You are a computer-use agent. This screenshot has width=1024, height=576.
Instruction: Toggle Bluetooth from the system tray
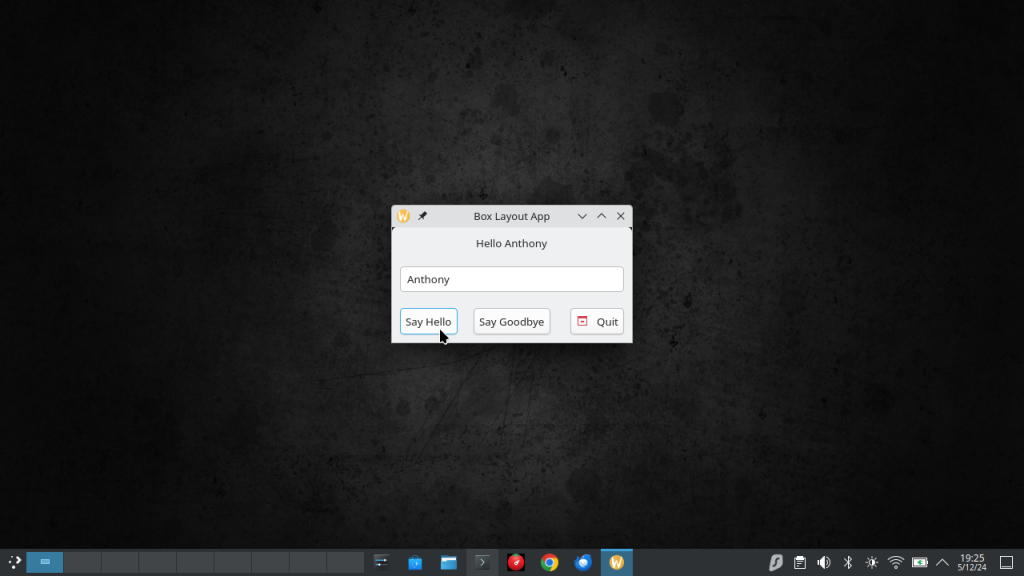click(847, 562)
